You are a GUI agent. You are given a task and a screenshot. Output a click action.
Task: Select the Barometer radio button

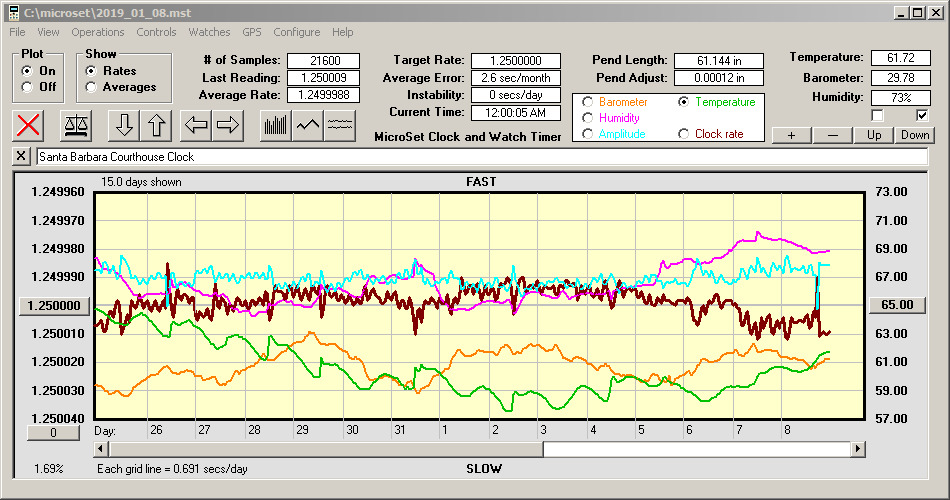(587, 102)
